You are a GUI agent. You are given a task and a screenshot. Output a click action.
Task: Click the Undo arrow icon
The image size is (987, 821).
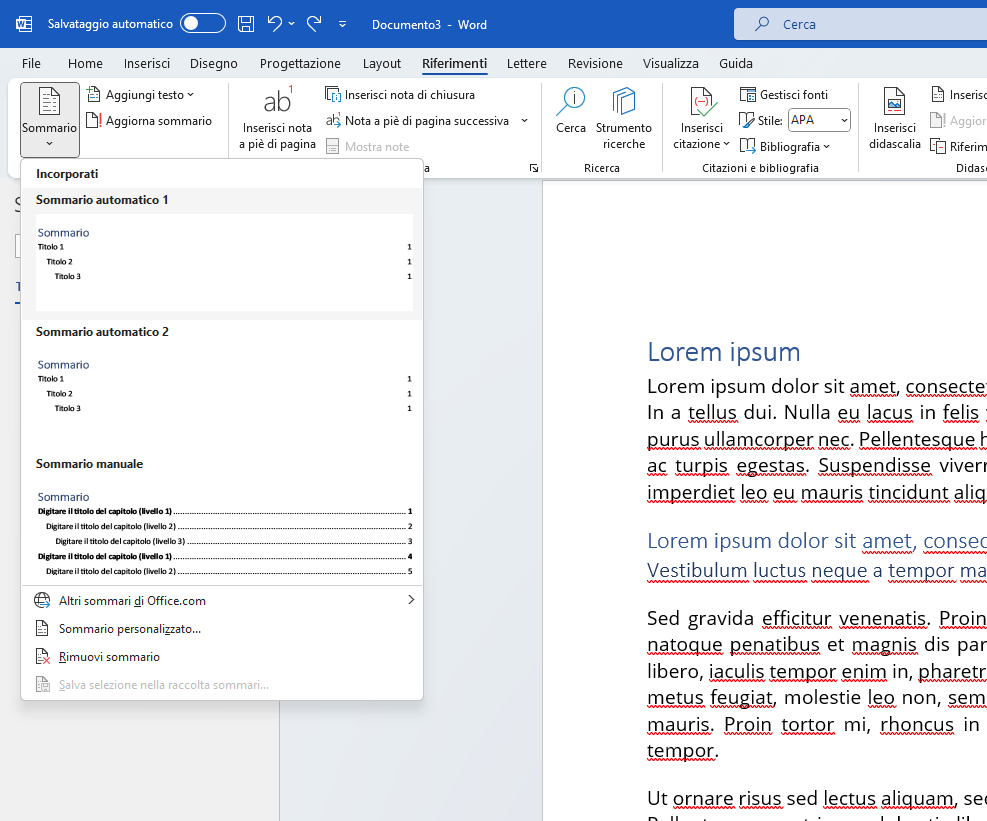274,23
